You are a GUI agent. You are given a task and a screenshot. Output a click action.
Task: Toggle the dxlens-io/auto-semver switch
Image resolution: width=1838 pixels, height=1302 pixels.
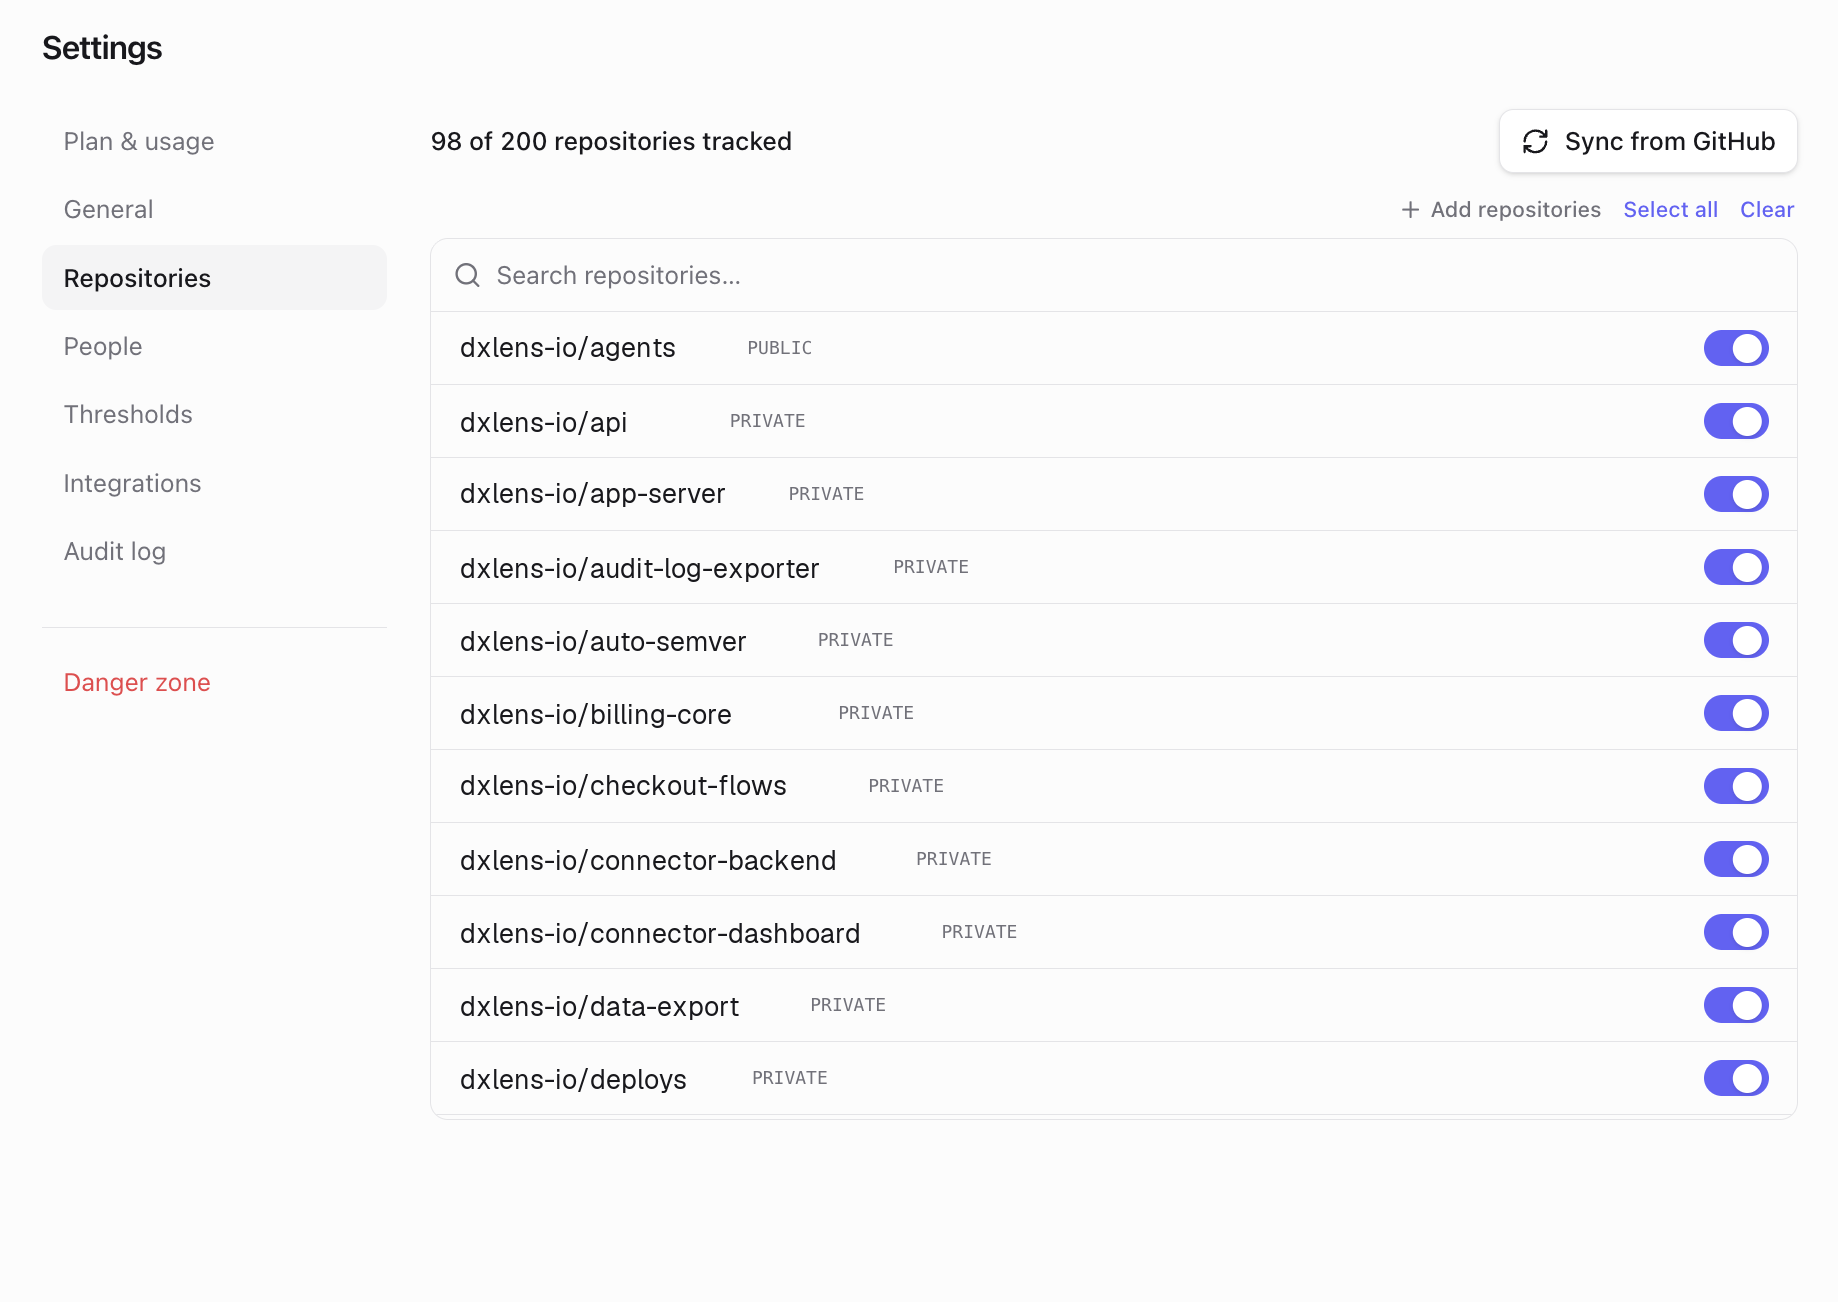coord(1736,640)
